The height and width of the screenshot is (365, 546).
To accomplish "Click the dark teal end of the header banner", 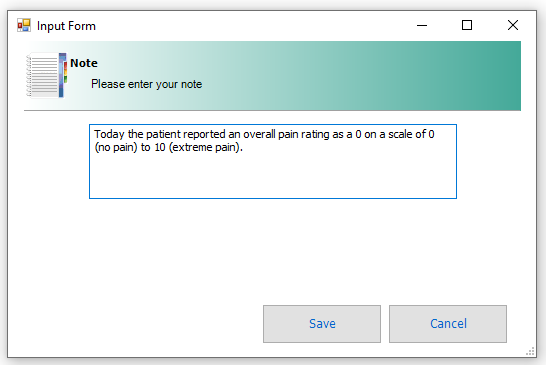I will pyautogui.click(x=505, y=76).
